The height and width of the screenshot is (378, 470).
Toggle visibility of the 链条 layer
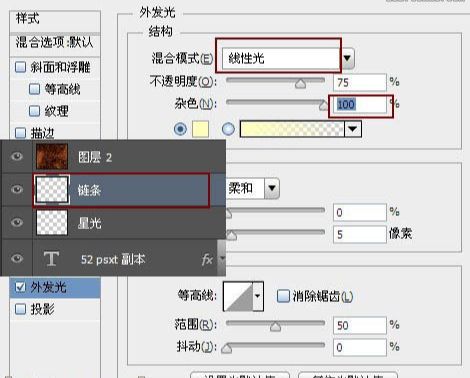[x=17, y=189]
